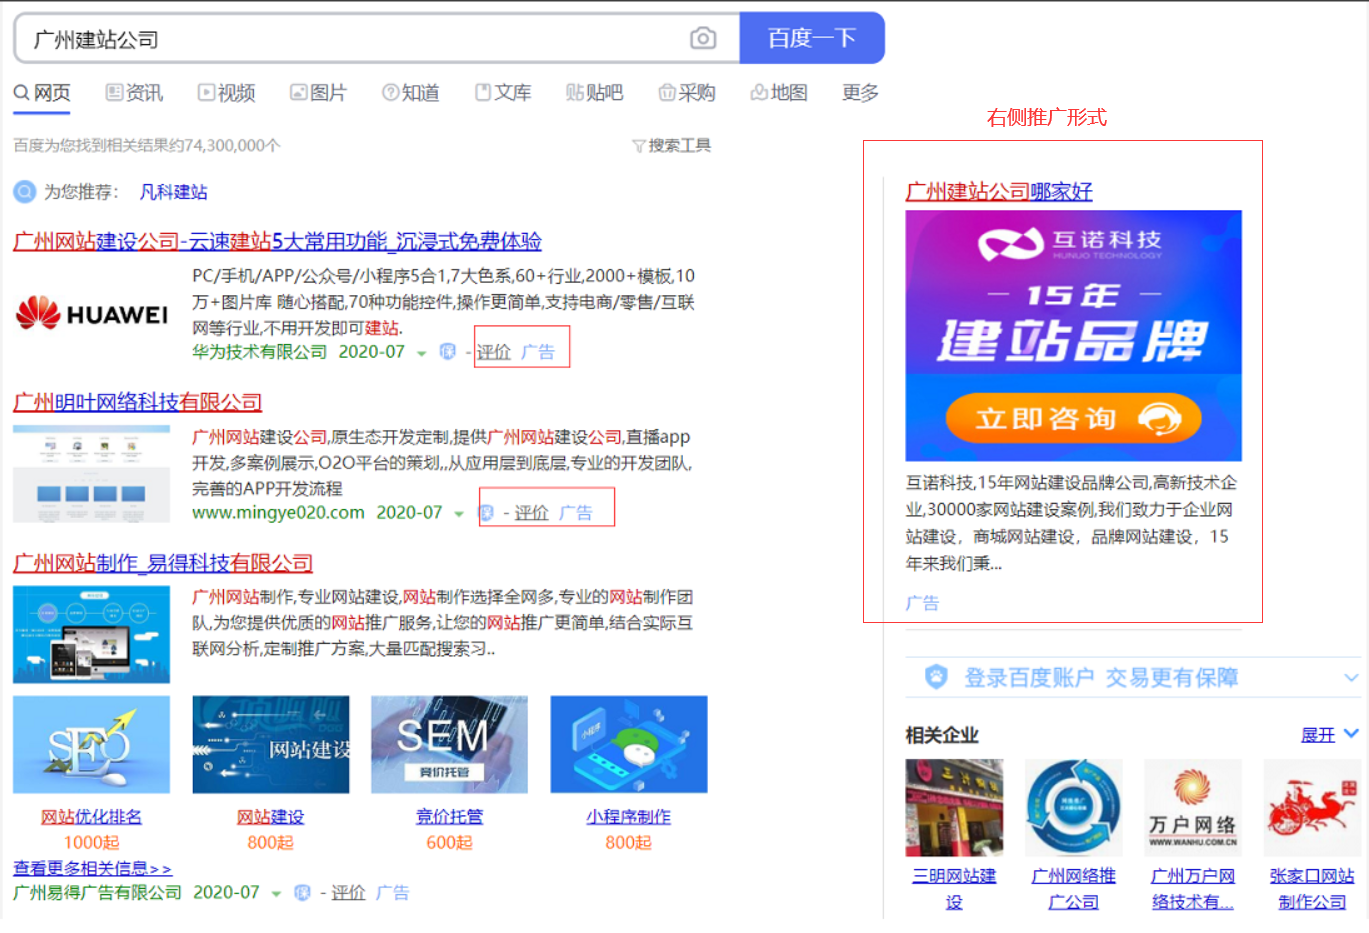Screen dimensions: 1369x933
Task: Click the camera image-search icon
Action: (703, 38)
